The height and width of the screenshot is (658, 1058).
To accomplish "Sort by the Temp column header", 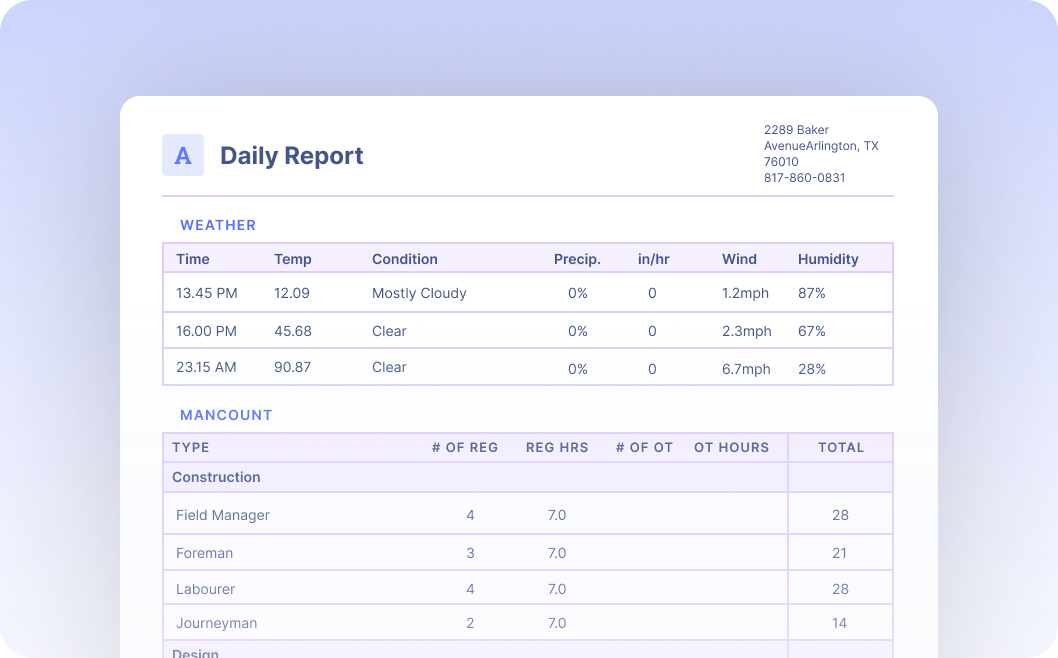I will tap(293, 259).
